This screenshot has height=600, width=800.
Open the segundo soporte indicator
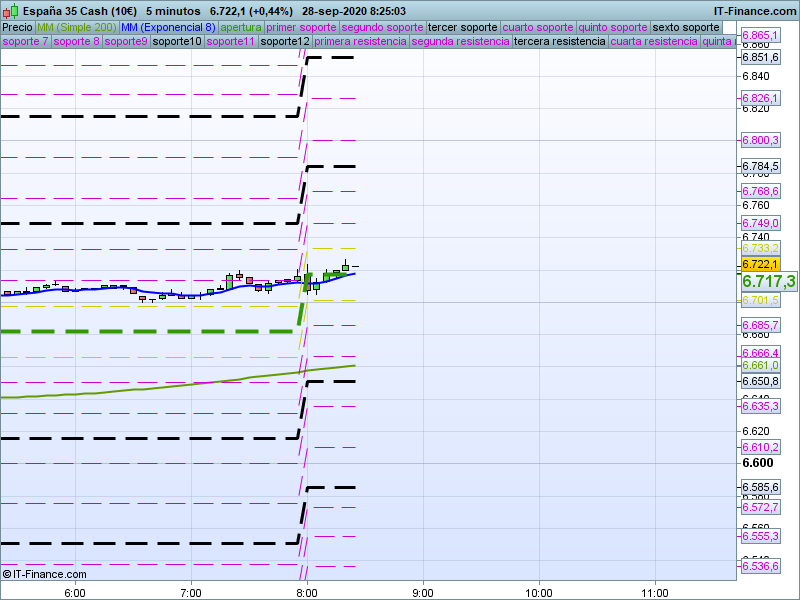(x=382, y=27)
